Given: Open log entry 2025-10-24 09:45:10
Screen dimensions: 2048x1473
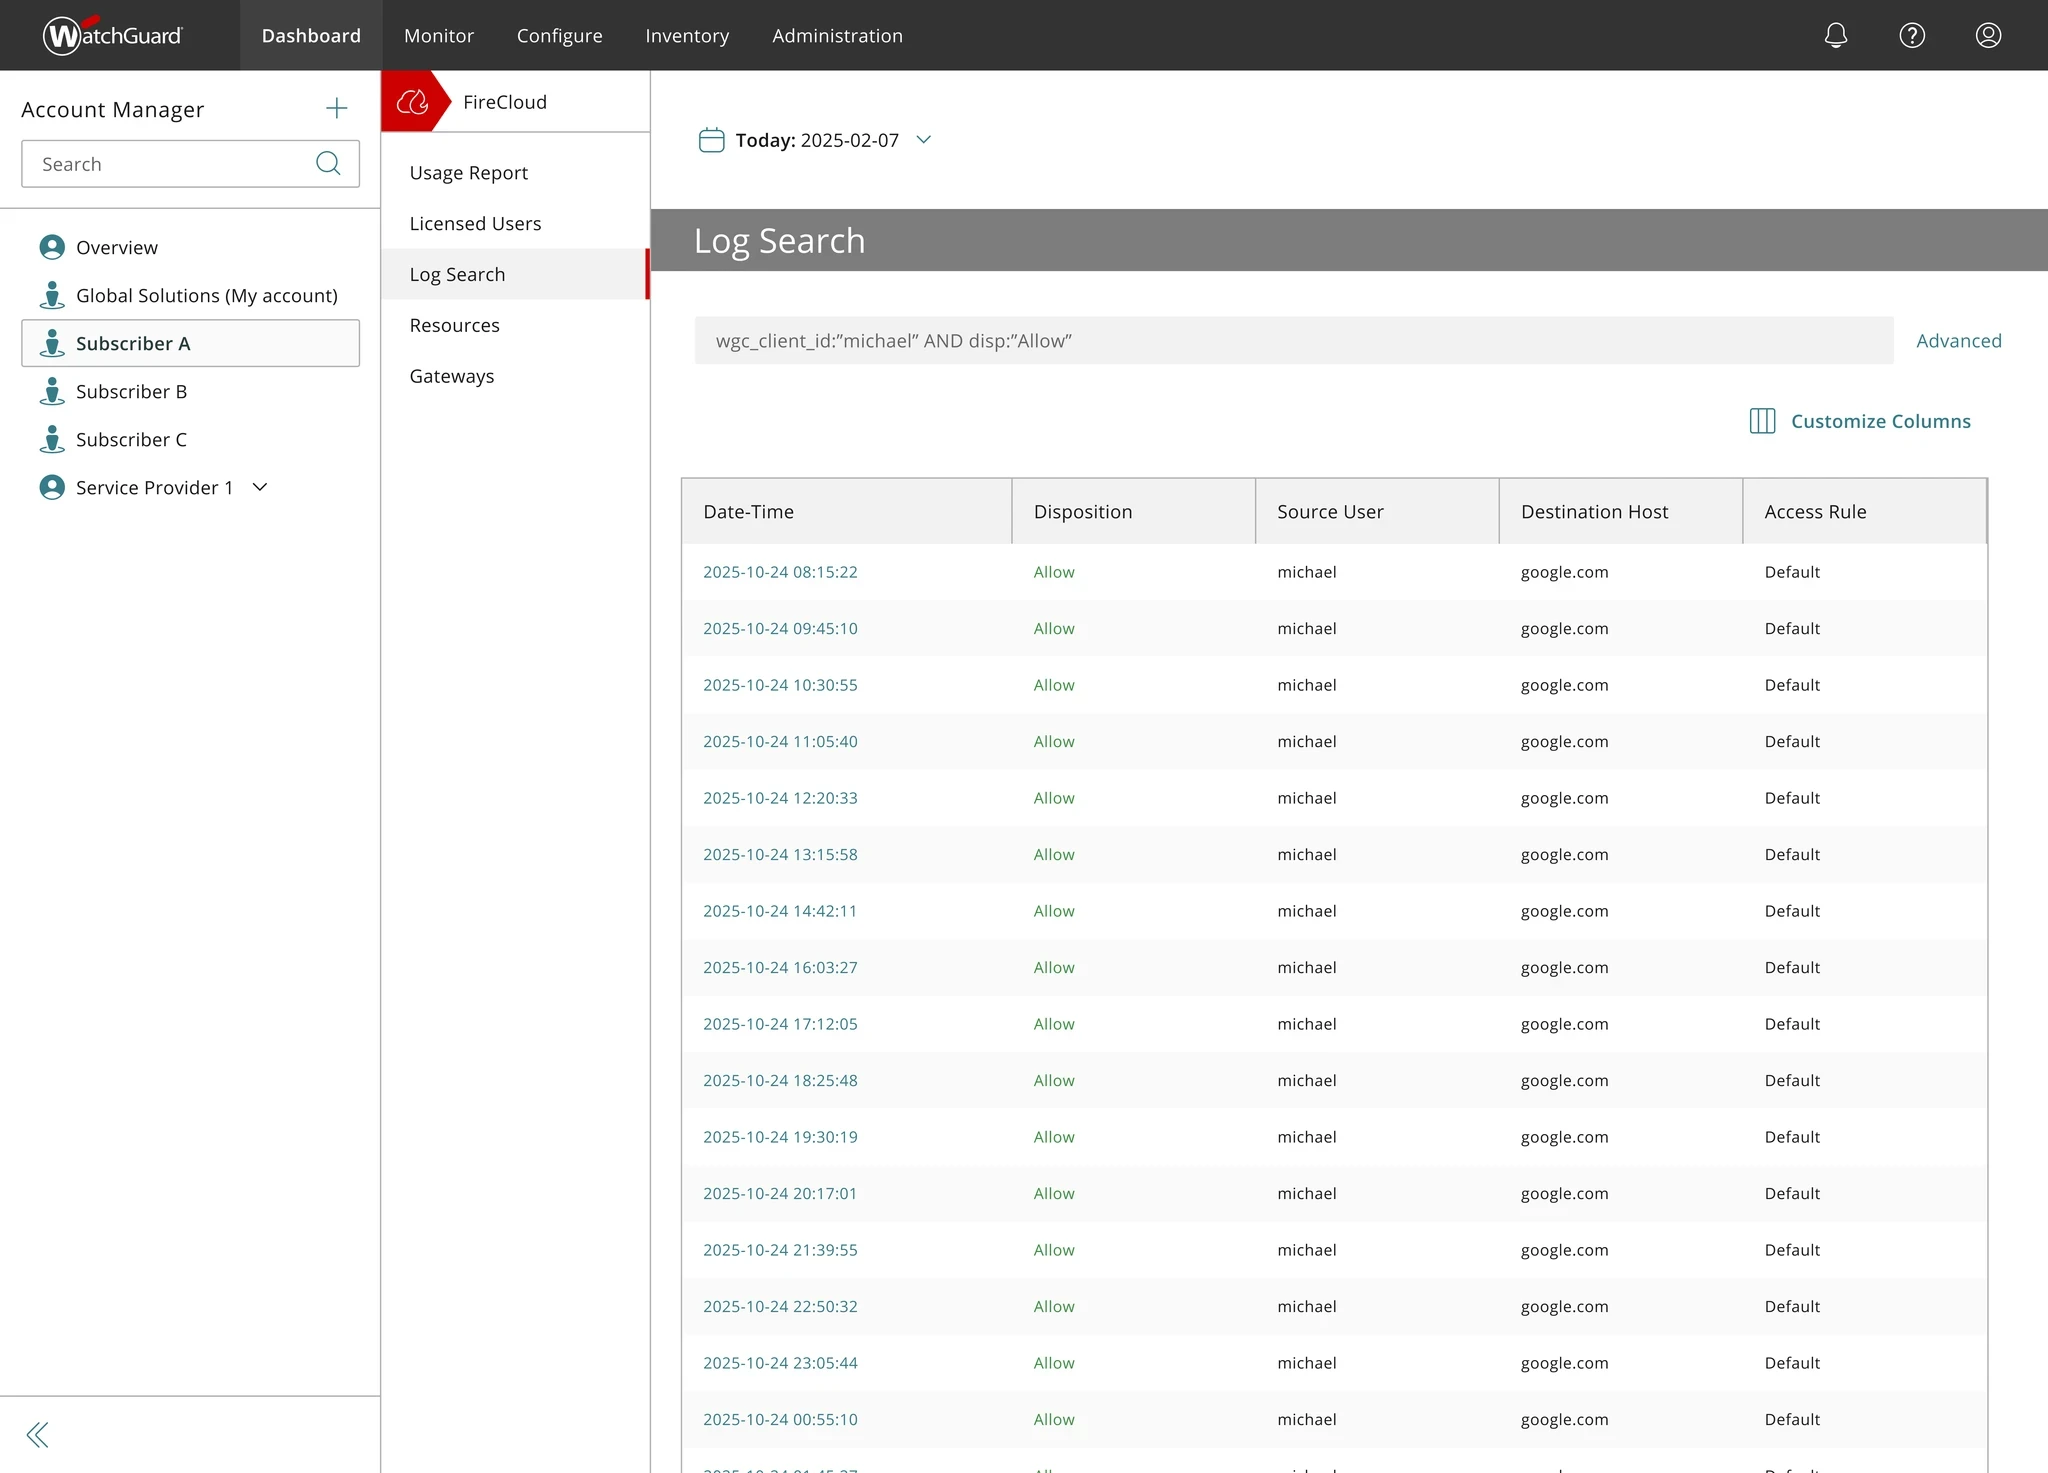Looking at the screenshot, I should [780, 628].
